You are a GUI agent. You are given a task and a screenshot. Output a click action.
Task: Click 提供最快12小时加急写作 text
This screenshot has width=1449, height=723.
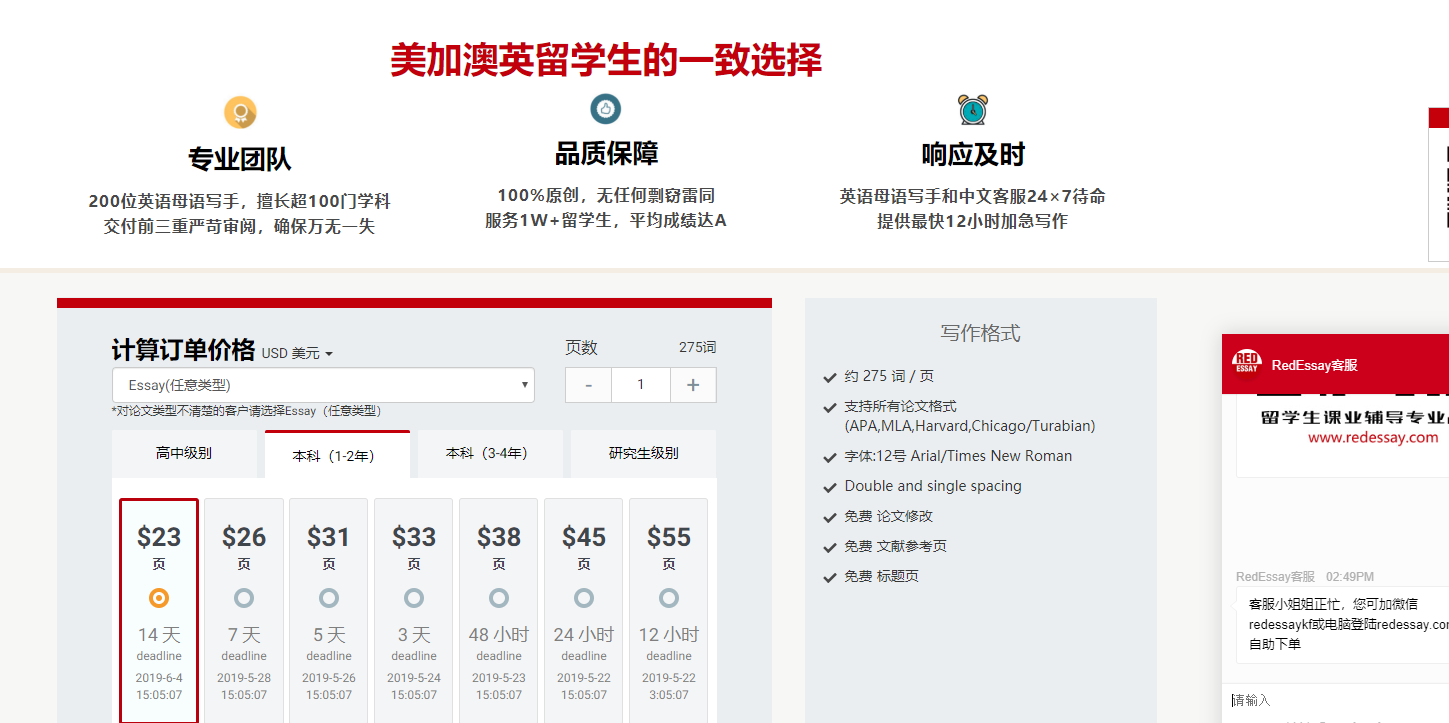pyautogui.click(x=973, y=221)
